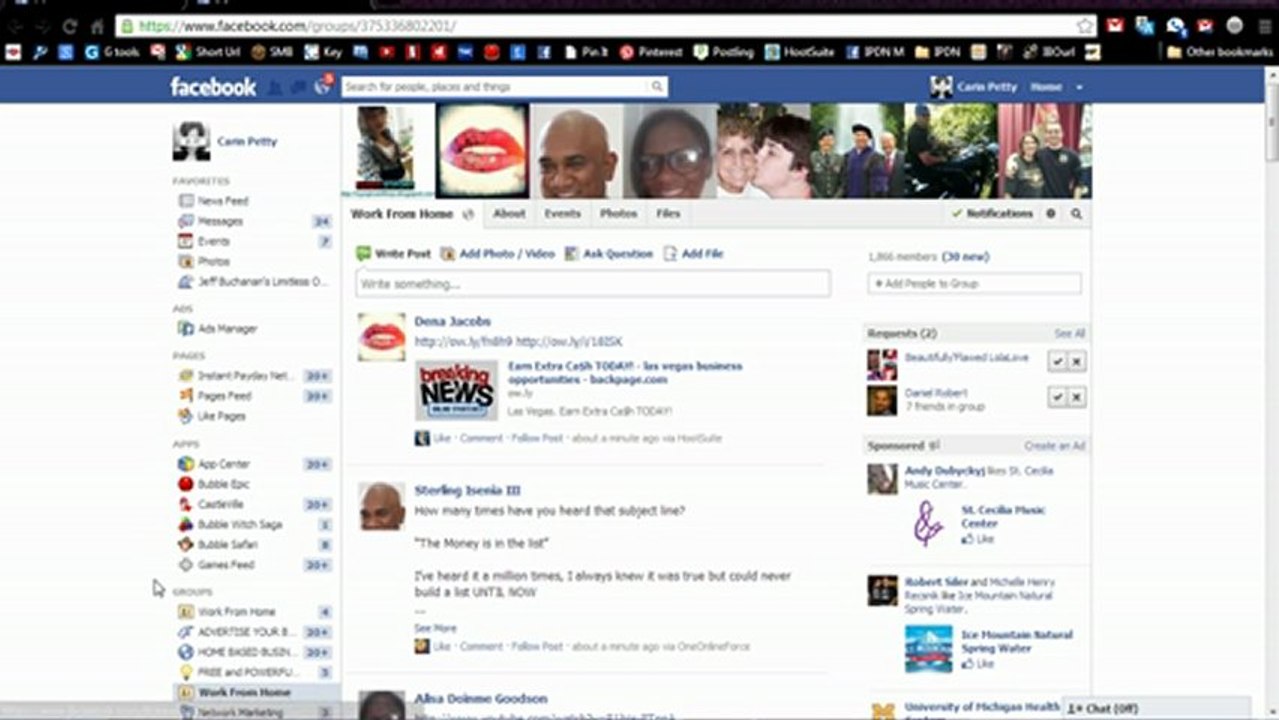Decline BeautifullyFlawed LolaLove's join request
Viewport: 1279px width, 720px height.
(x=1076, y=362)
